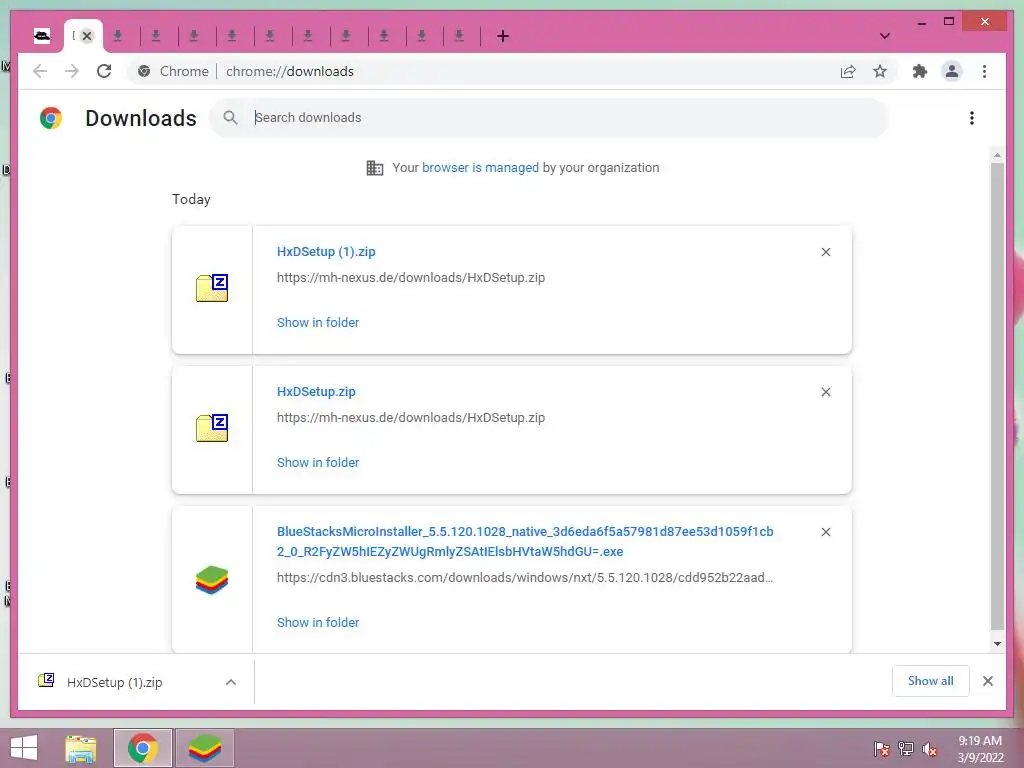Click the page vertical scrollbar thumb

997,395
